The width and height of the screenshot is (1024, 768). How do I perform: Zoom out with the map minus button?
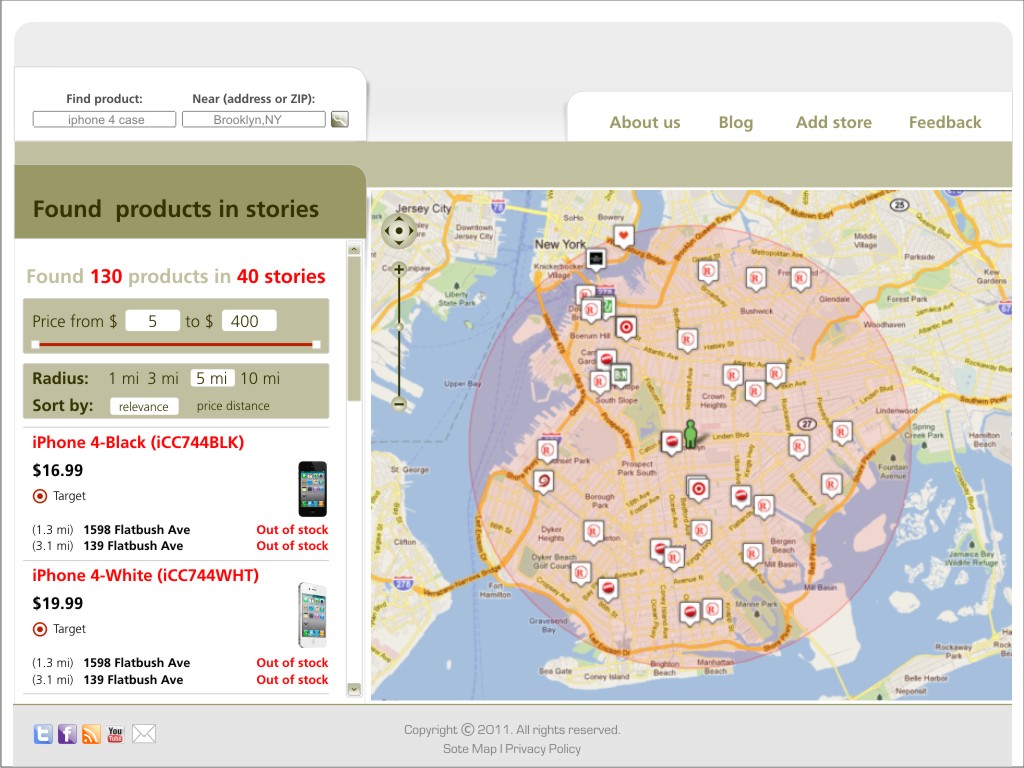pyautogui.click(x=399, y=404)
